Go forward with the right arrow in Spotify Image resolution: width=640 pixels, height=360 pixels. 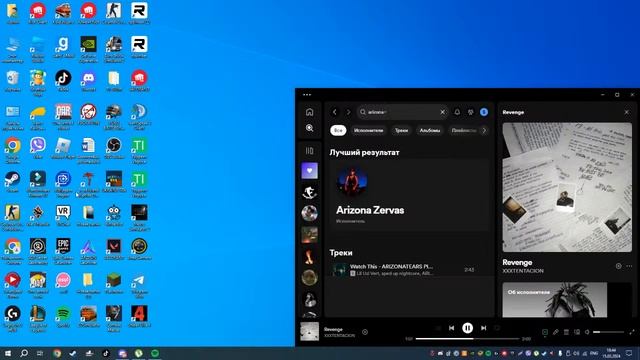(x=348, y=112)
